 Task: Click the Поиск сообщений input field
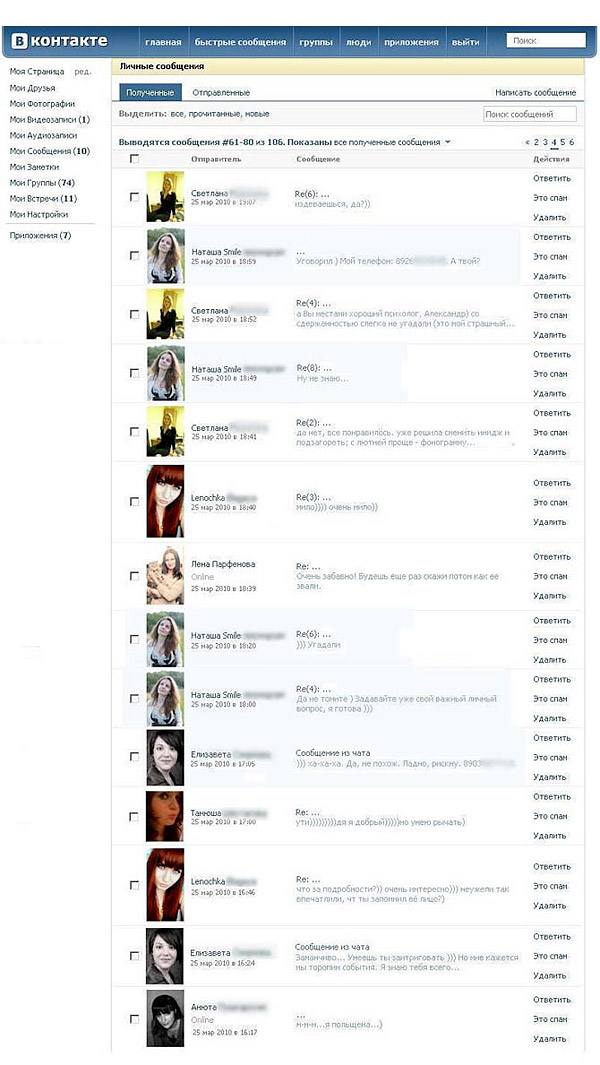(x=529, y=114)
